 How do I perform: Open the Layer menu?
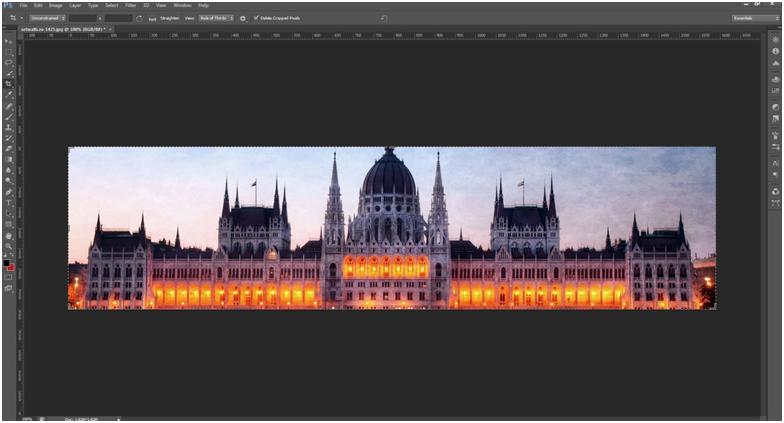coord(75,5)
